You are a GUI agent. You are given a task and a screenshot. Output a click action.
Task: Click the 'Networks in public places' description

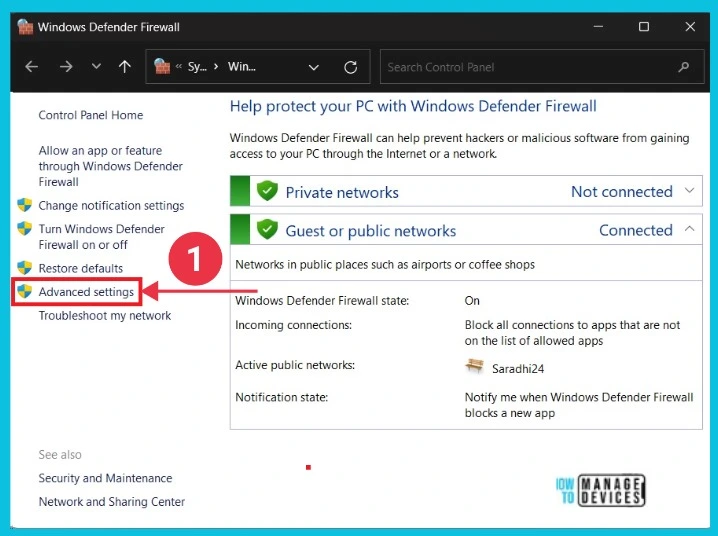click(x=385, y=265)
